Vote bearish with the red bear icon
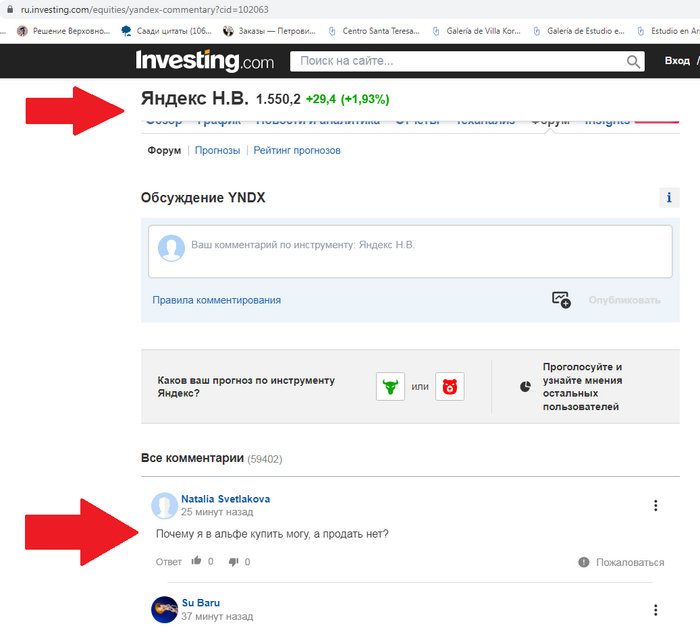The height and width of the screenshot is (632, 700). [450, 387]
